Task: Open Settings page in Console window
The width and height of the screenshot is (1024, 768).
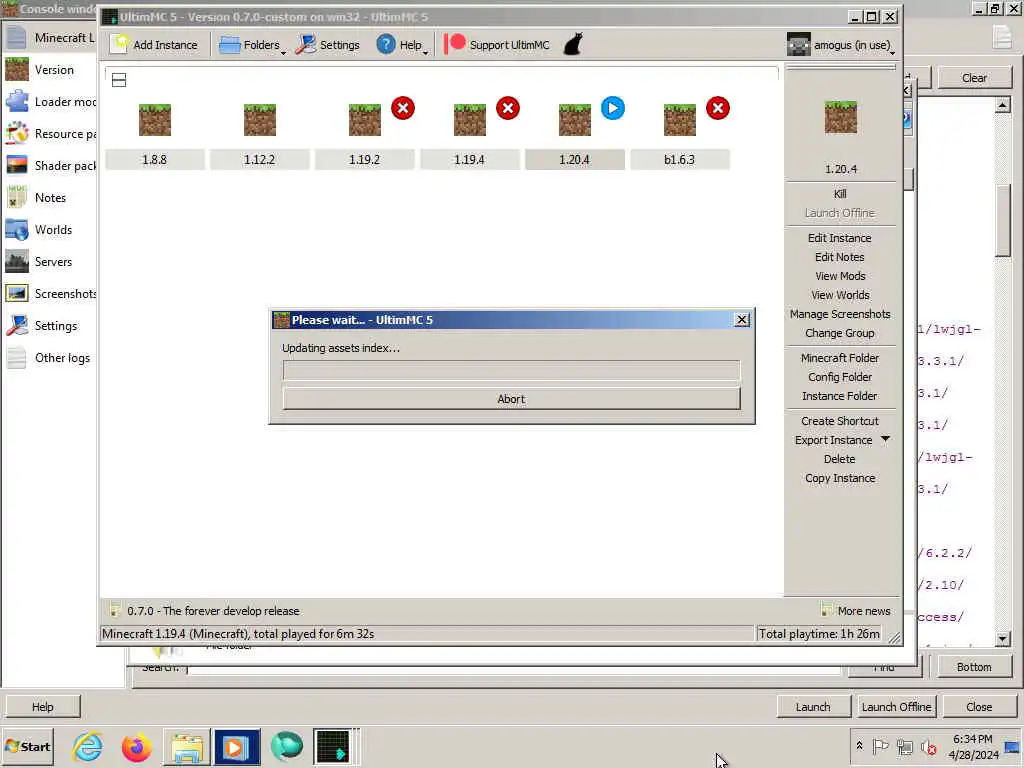Action: pos(49,326)
